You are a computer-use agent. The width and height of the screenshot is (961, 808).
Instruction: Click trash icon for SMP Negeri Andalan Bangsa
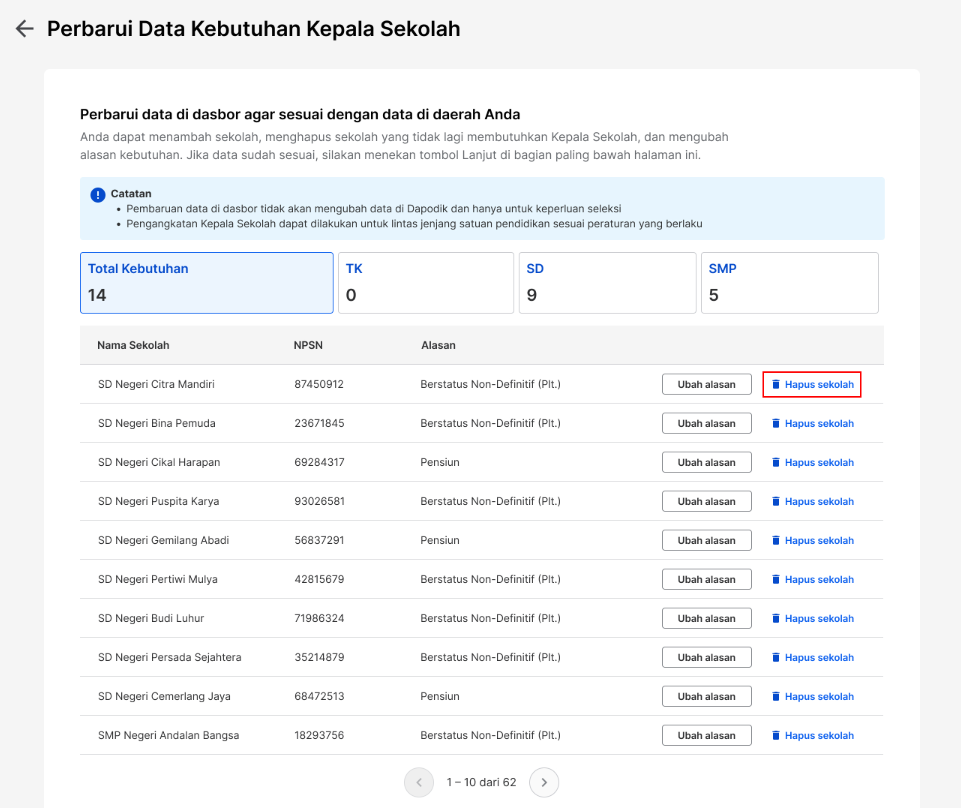tap(775, 735)
